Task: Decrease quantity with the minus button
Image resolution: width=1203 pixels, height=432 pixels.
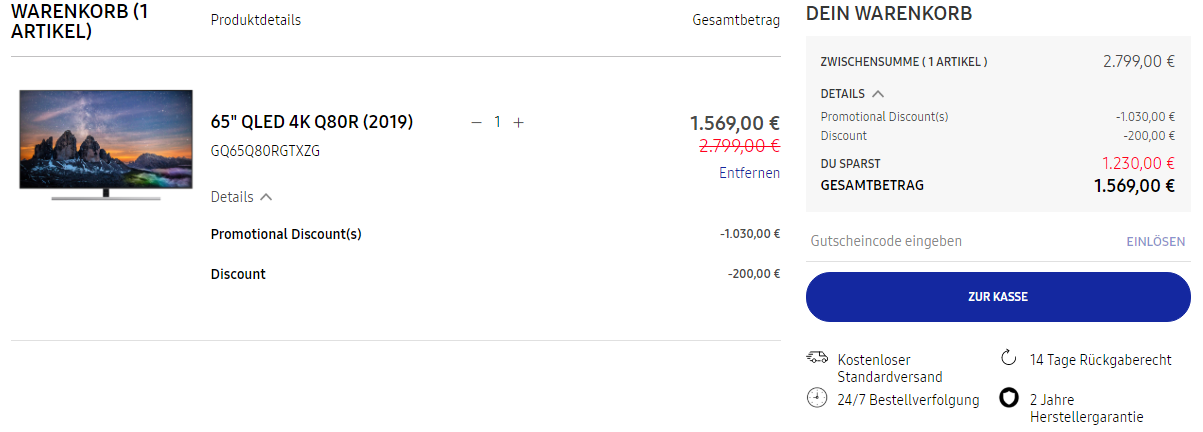Action: (476, 122)
